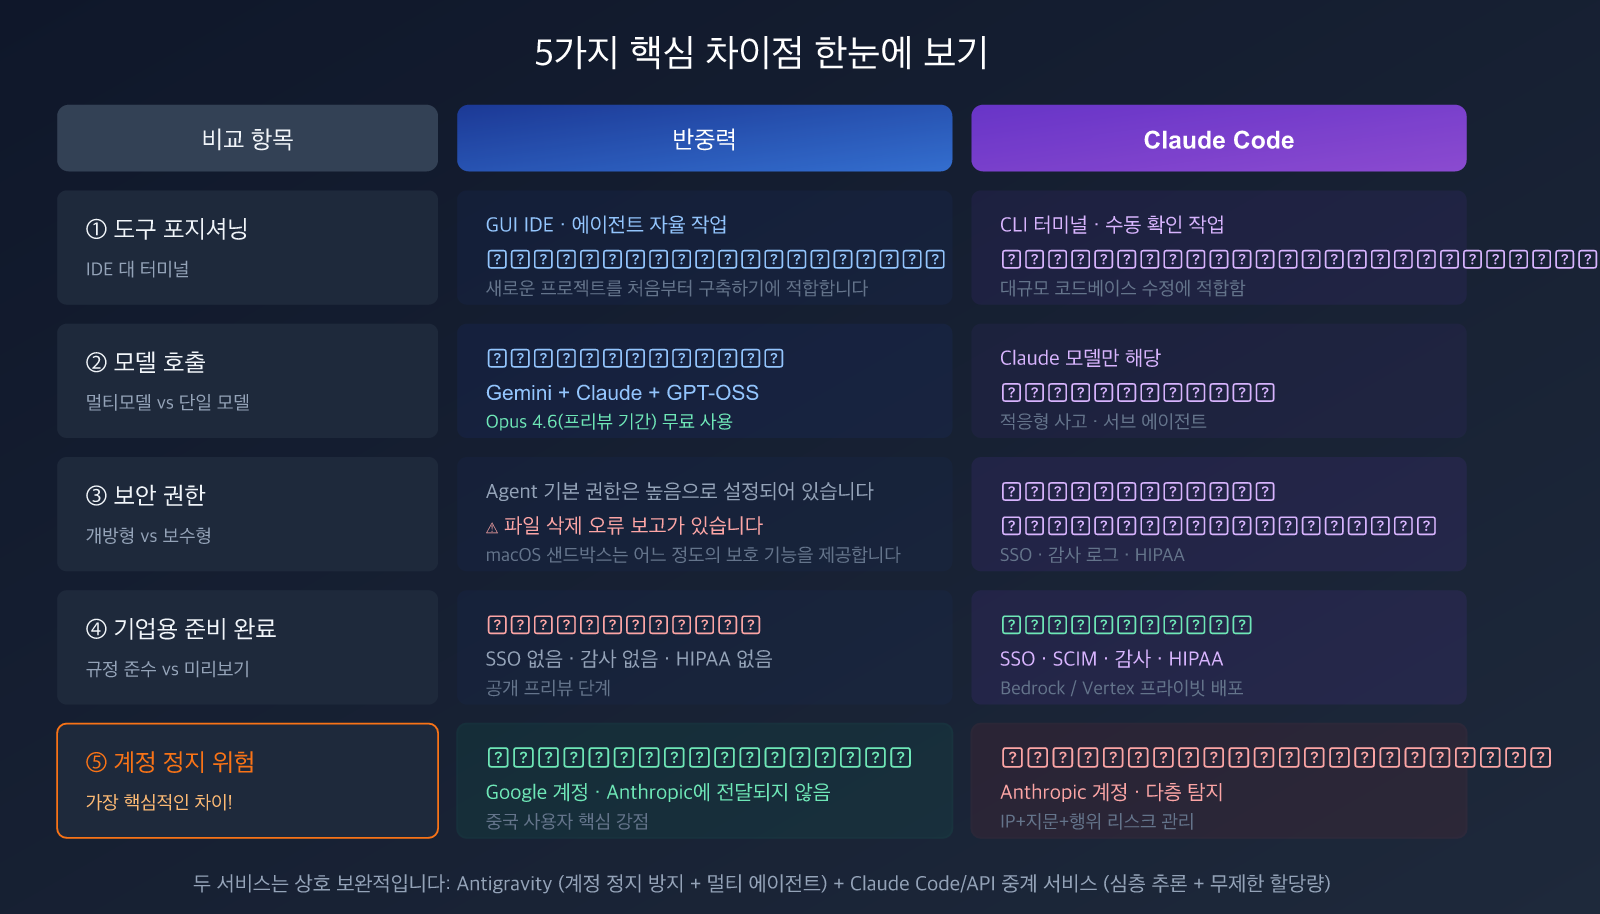Screen dimensions: 1600x914
Task: Click the bottom 두 서비스는 상호 보완적입니다 note
Action: 764,884
